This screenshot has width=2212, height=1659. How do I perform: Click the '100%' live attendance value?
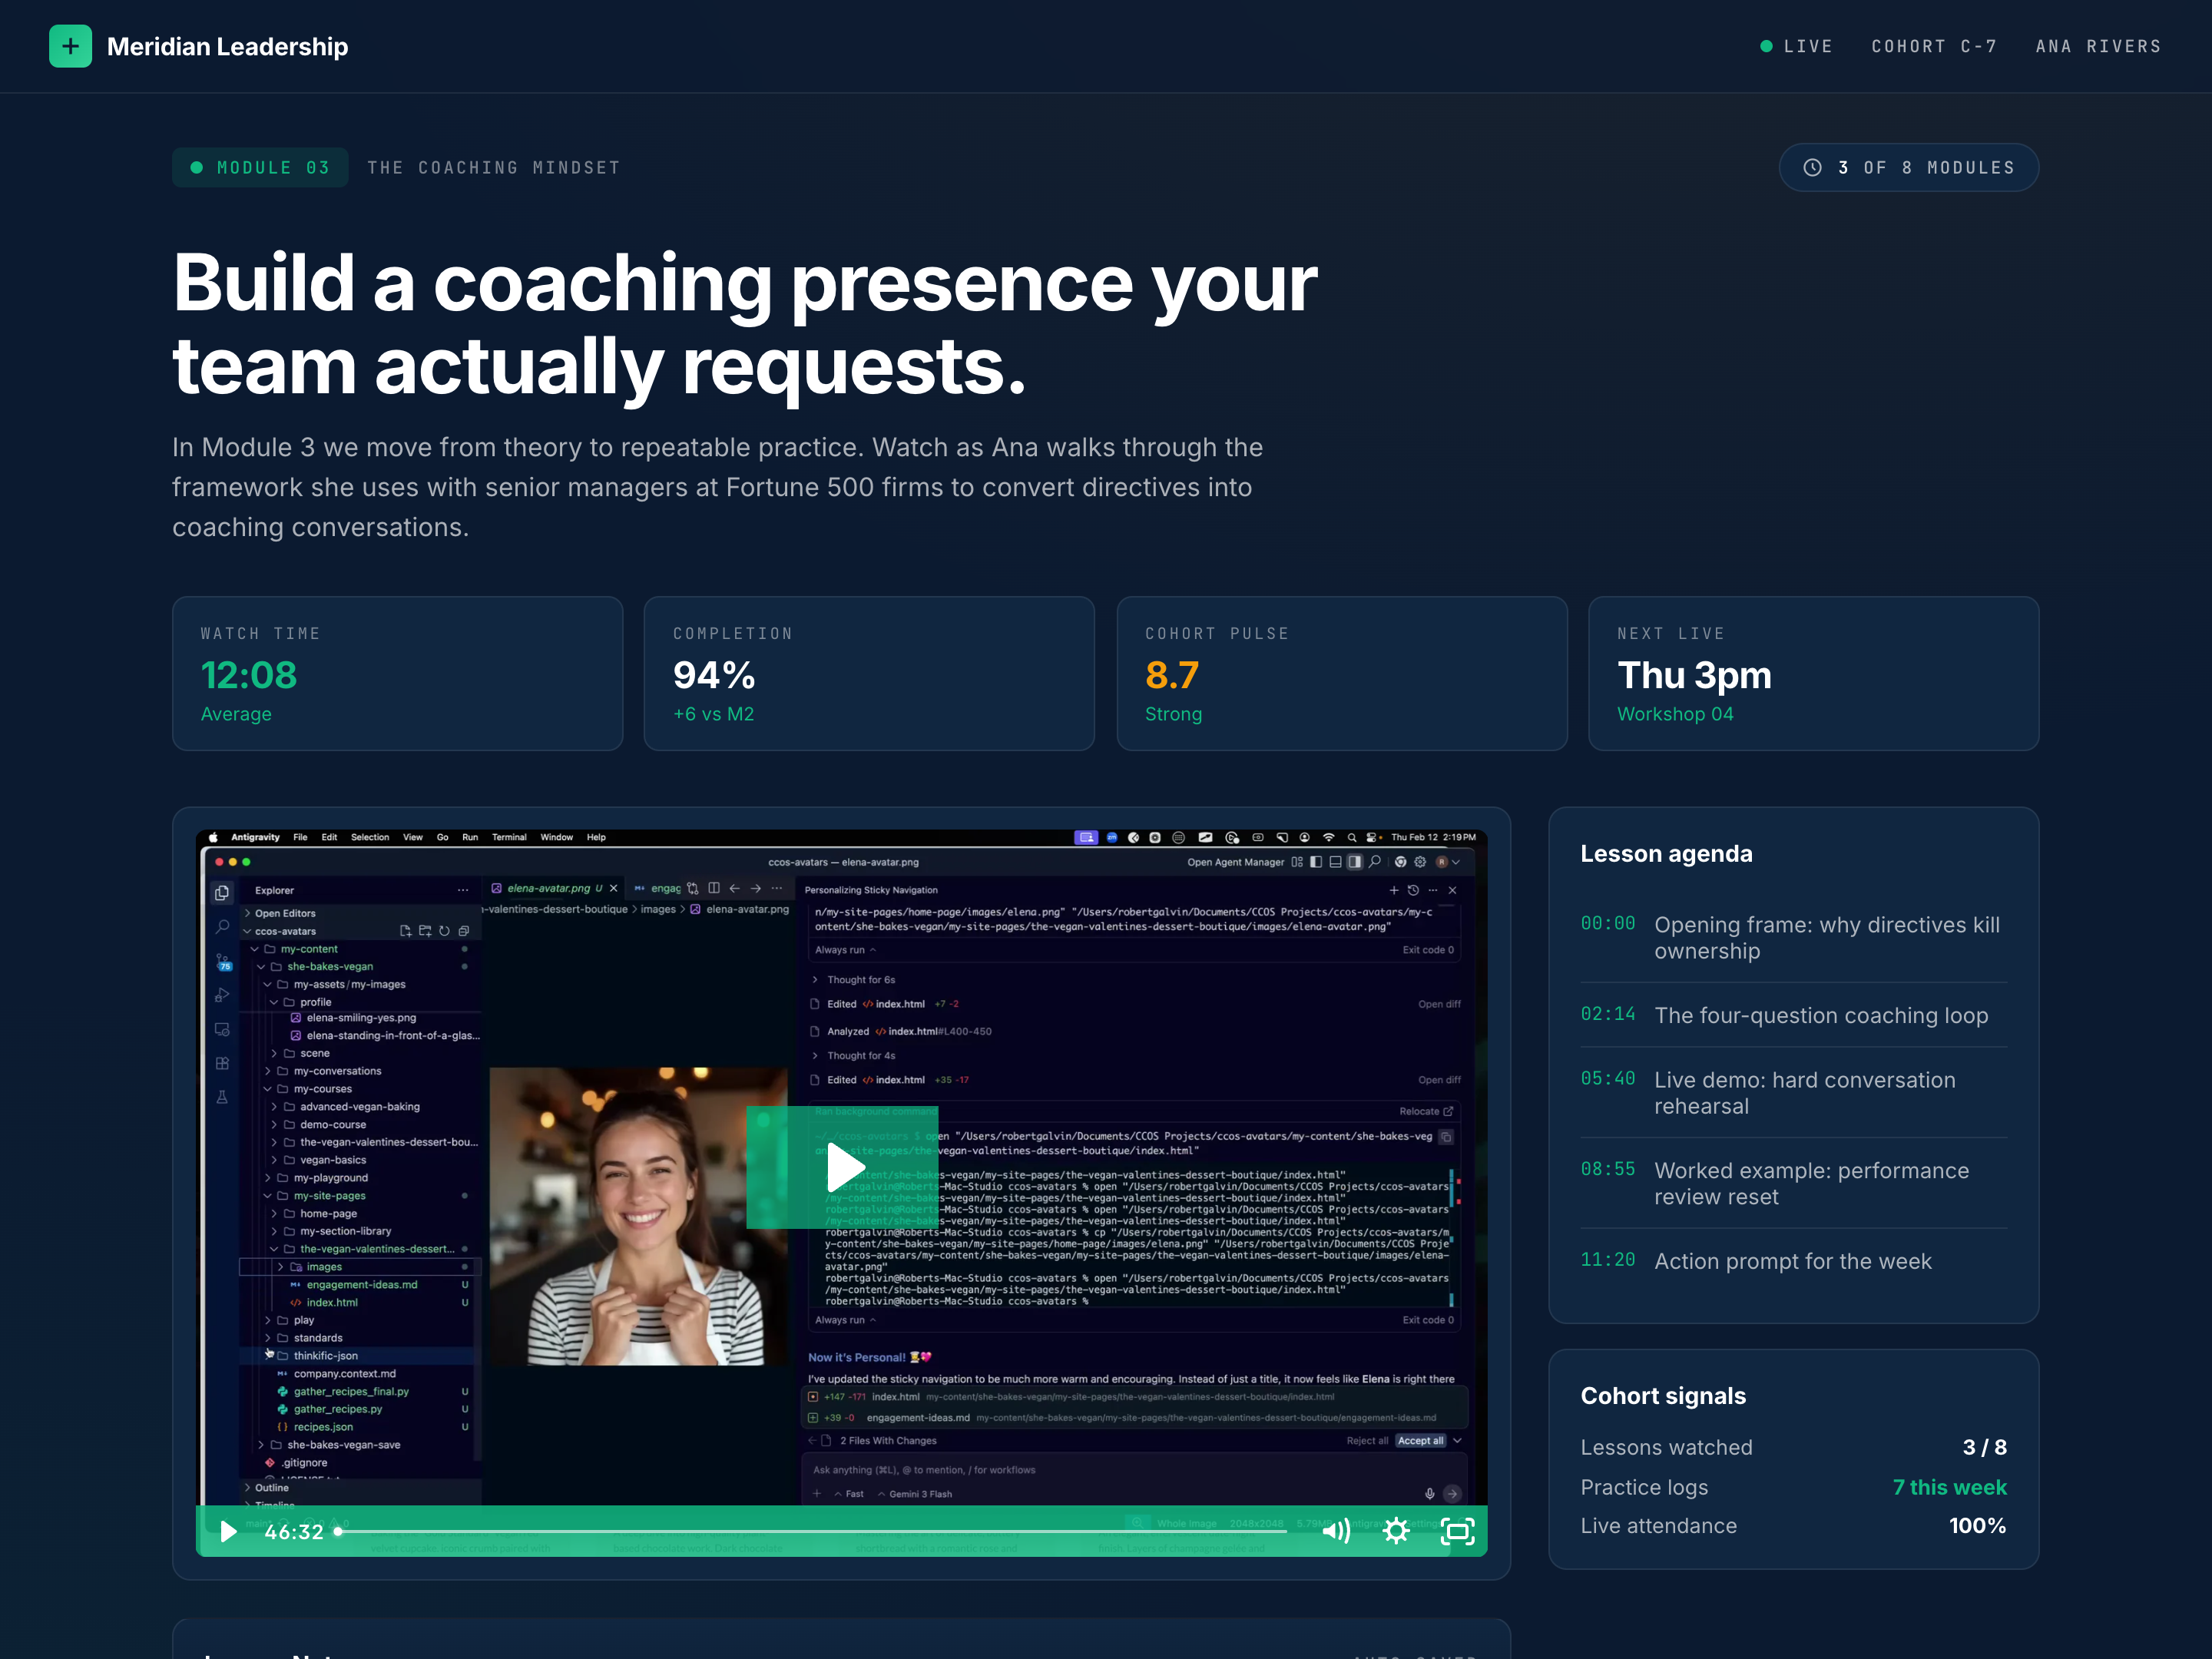1977,1525
